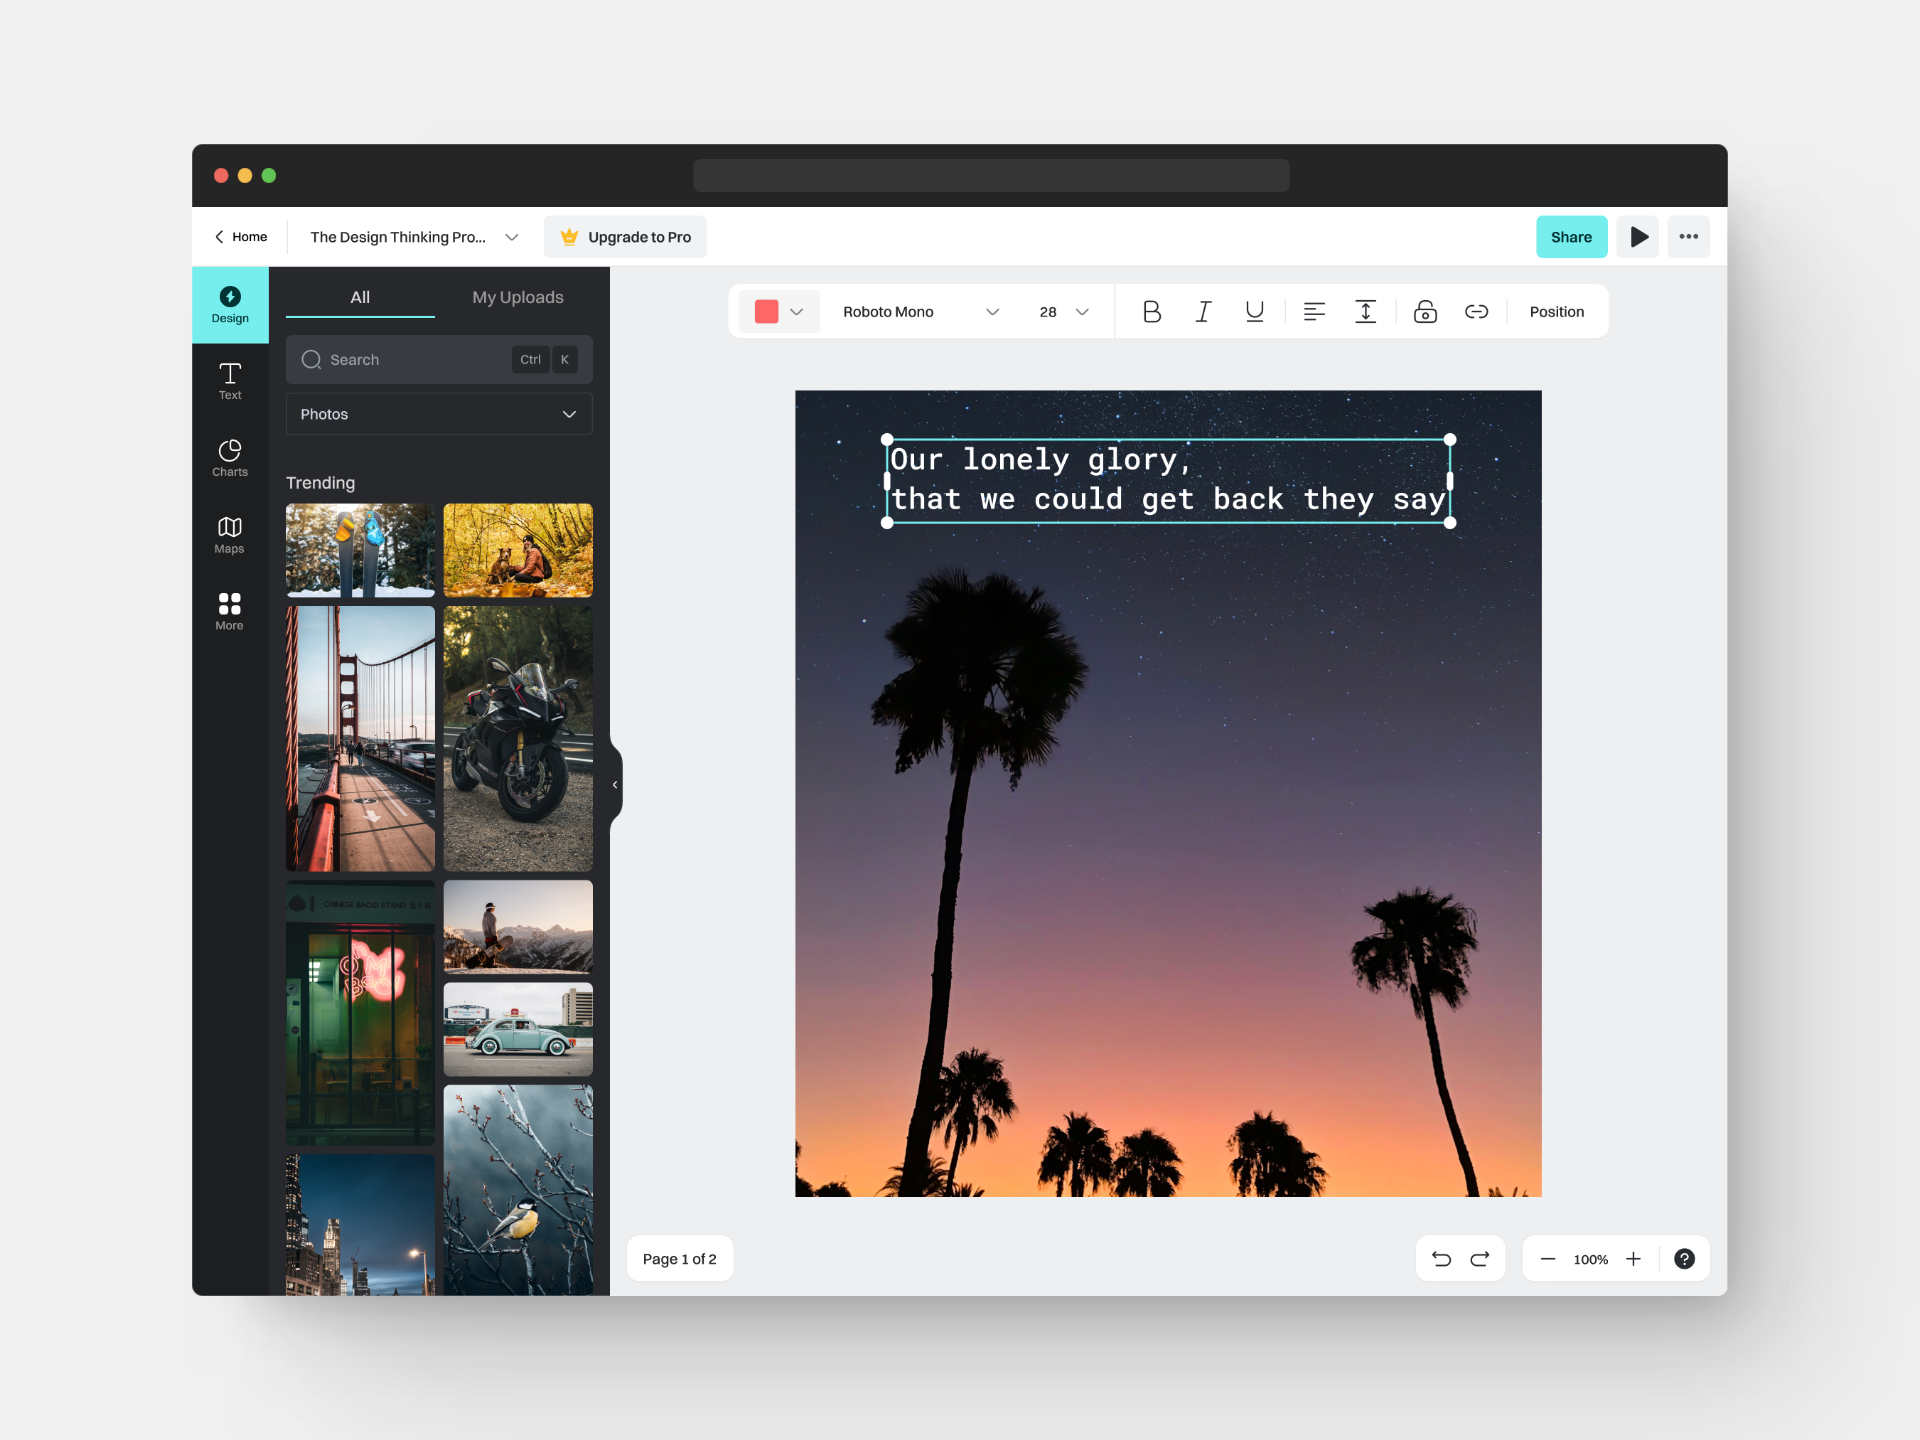The image size is (1920, 1440).
Task: Add a link to the text
Action: [x=1476, y=312]
